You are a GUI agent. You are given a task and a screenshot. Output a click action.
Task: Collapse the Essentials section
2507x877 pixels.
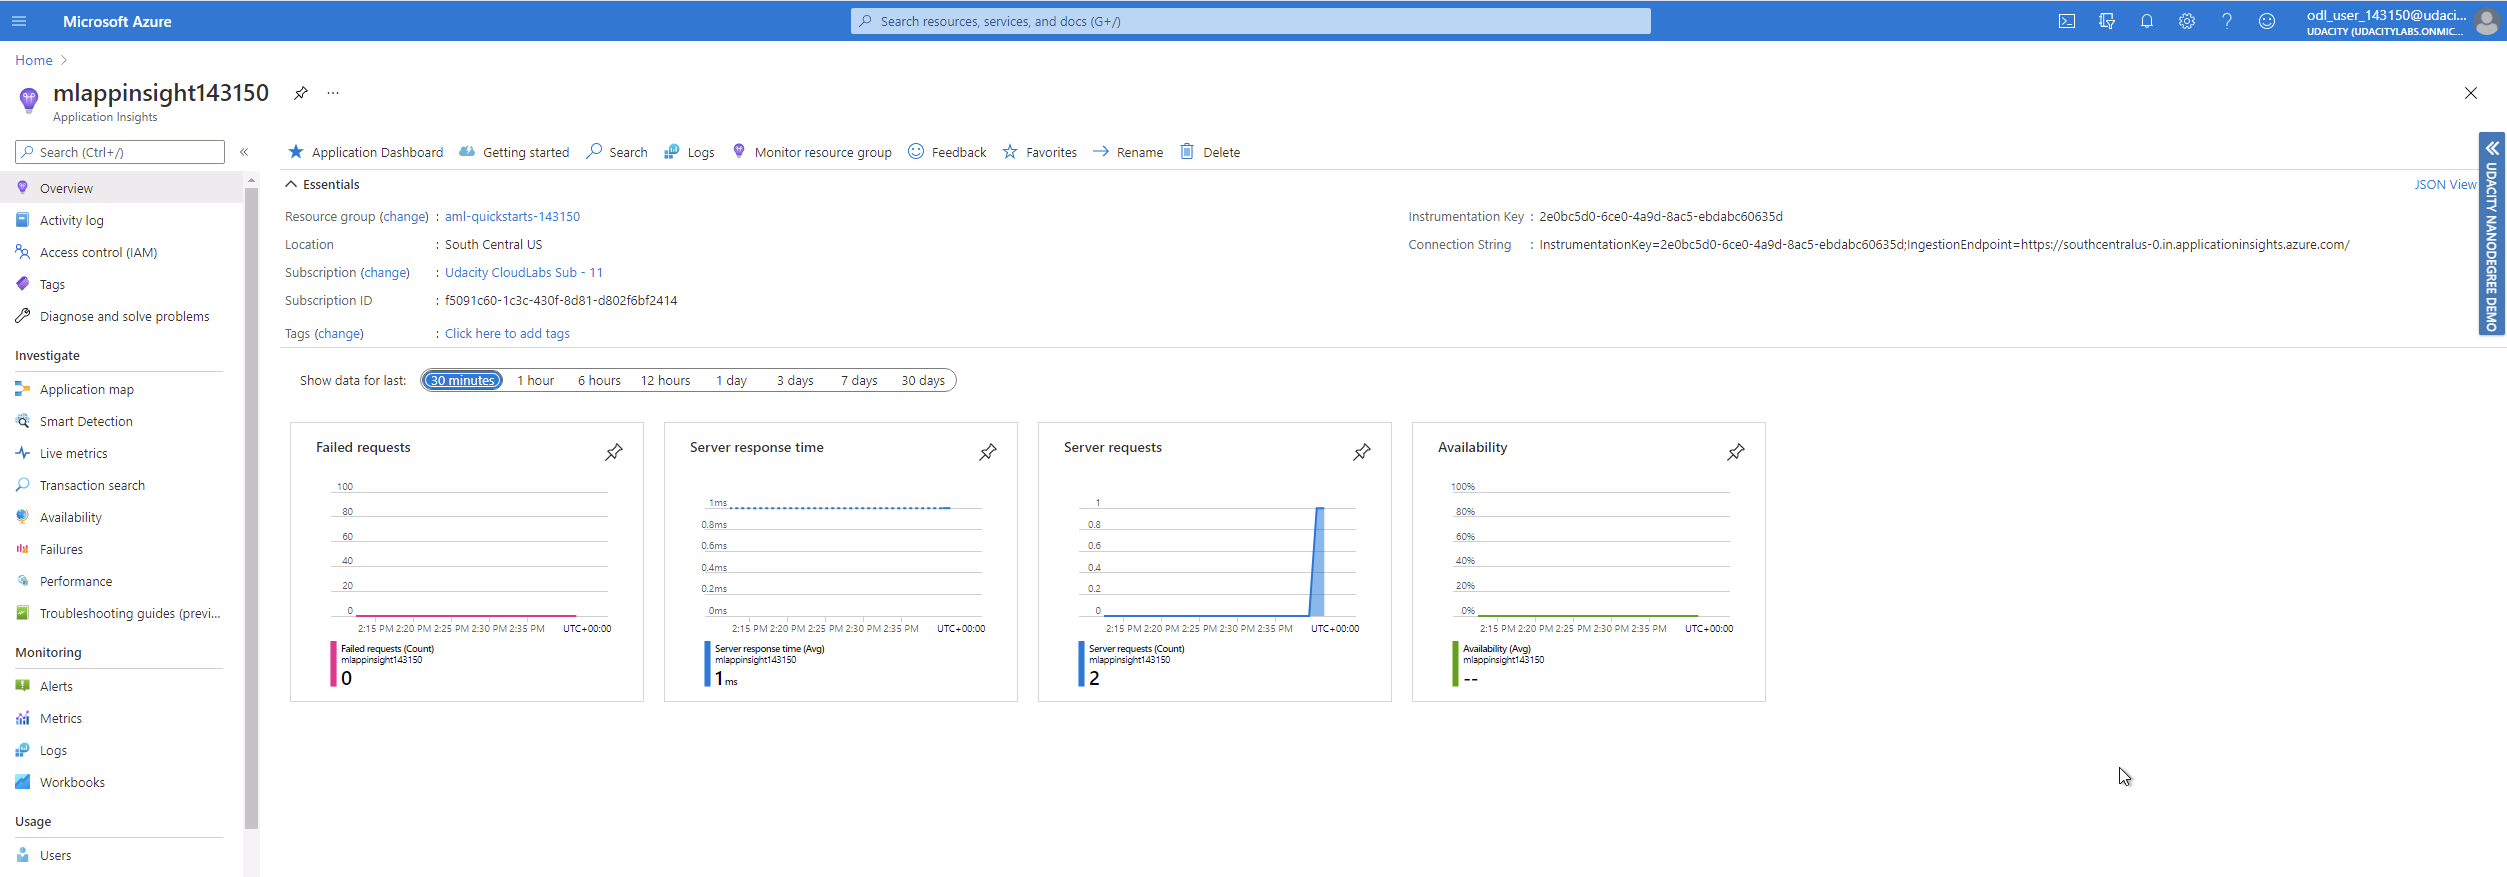click(x=322, y=184)
